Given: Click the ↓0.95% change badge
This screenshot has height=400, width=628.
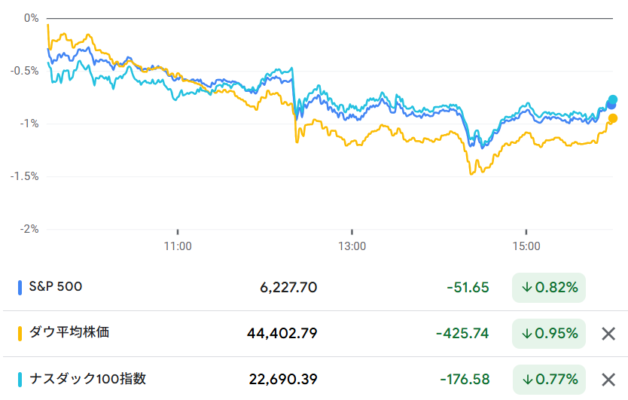Looking at the screenshot, I should (549, 334).
